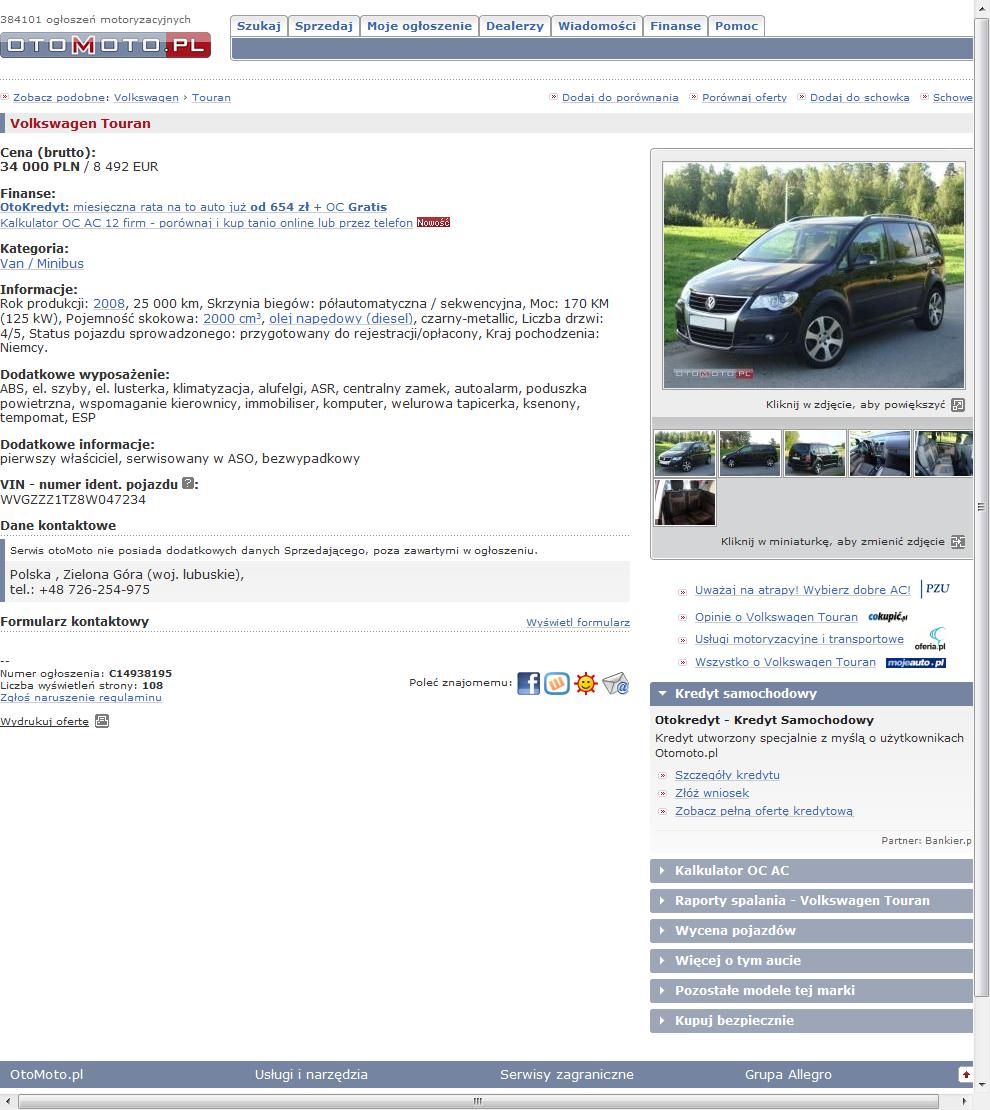
Task: Expand the Wycena pojazdów section
Action: point(811,930)
